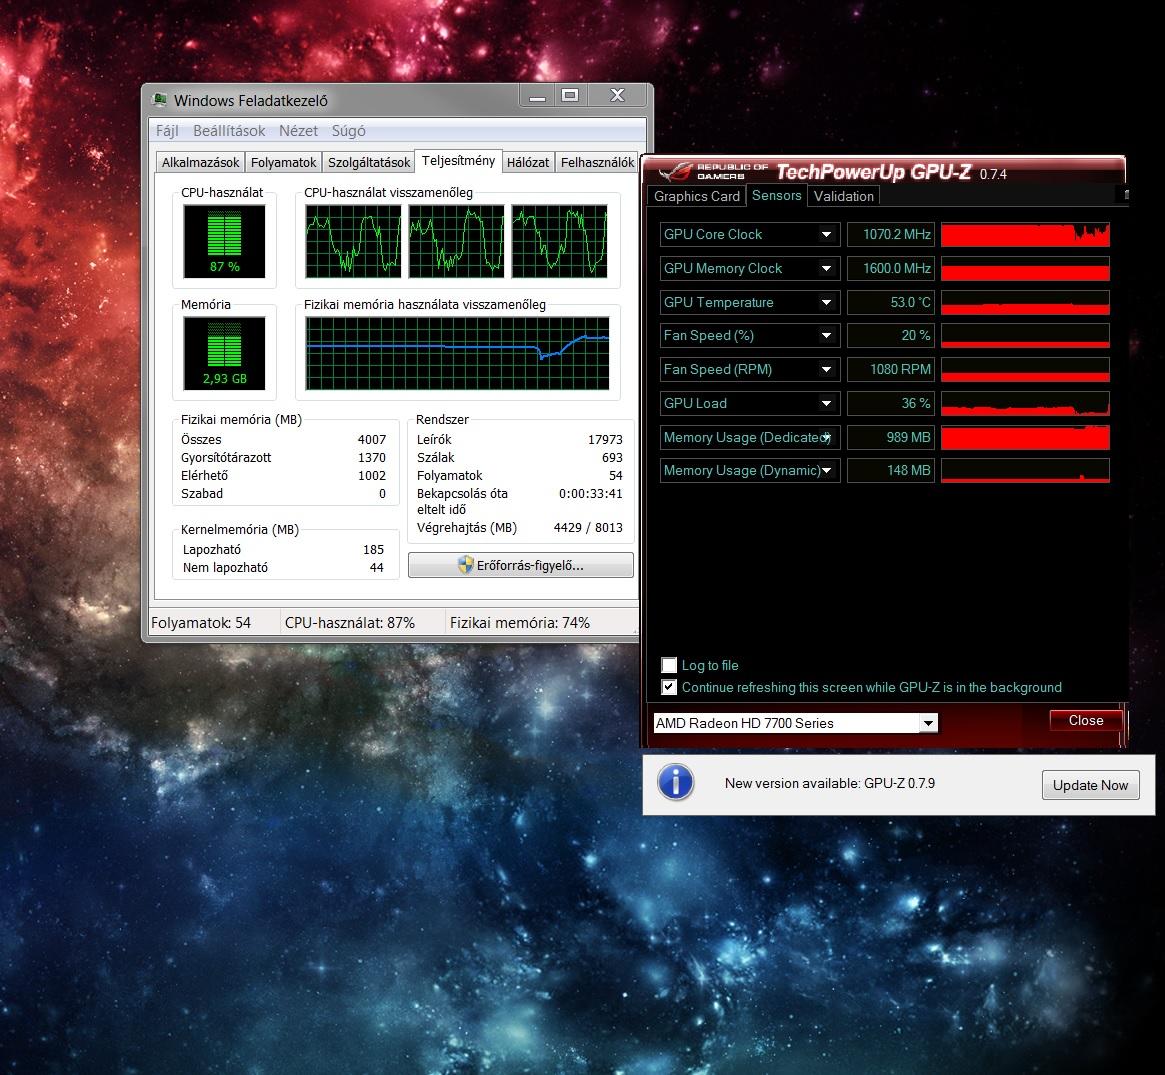Click the 1080 RPM fan speed value
The width and height of the screenshot is (1165, 1075).
pos(891,369)
